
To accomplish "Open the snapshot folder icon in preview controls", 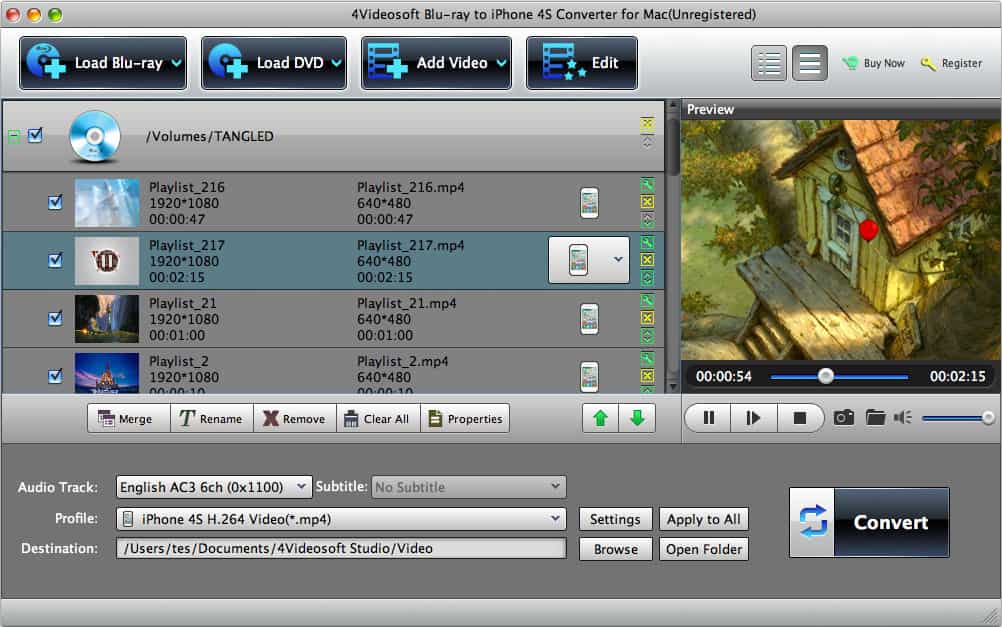I will 876,418.
